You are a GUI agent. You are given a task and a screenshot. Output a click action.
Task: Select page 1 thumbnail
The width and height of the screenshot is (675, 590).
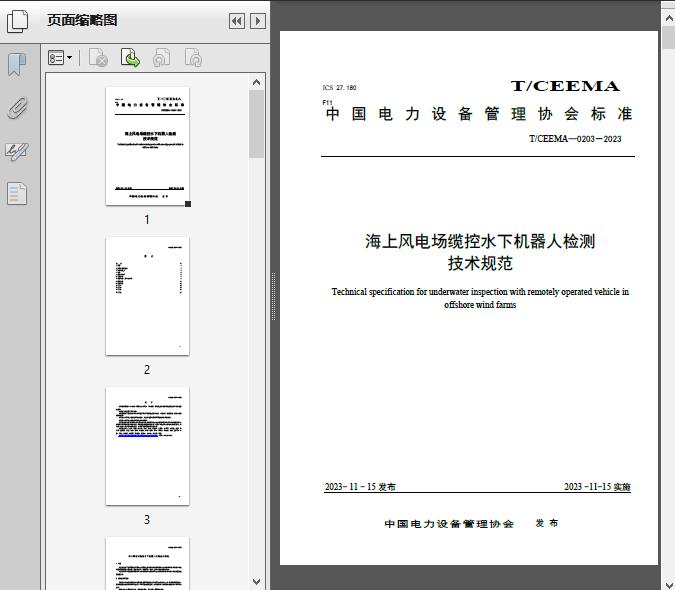pyautogui.click(x=147, y=146)
